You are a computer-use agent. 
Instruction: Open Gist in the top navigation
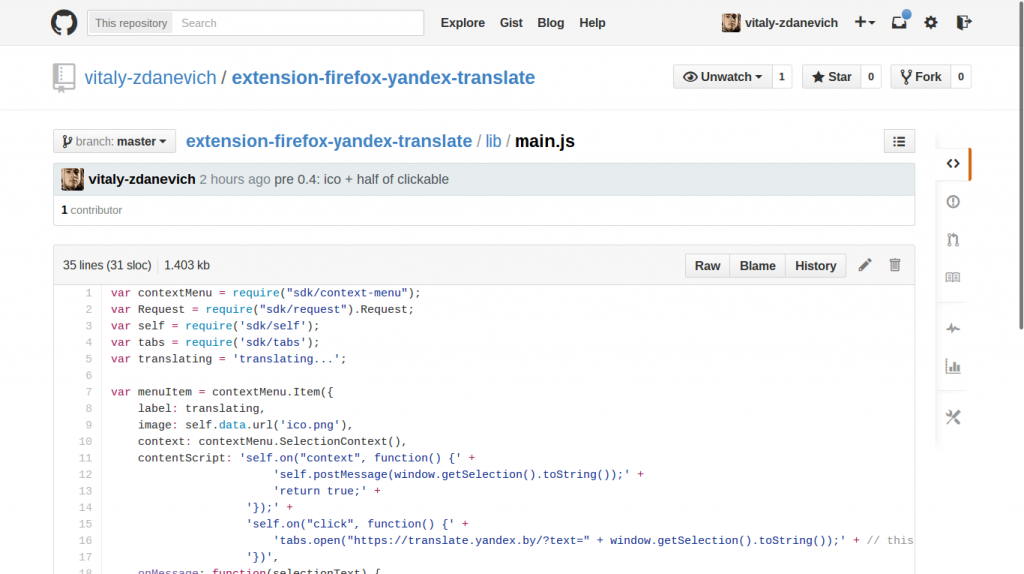point(511,23)
